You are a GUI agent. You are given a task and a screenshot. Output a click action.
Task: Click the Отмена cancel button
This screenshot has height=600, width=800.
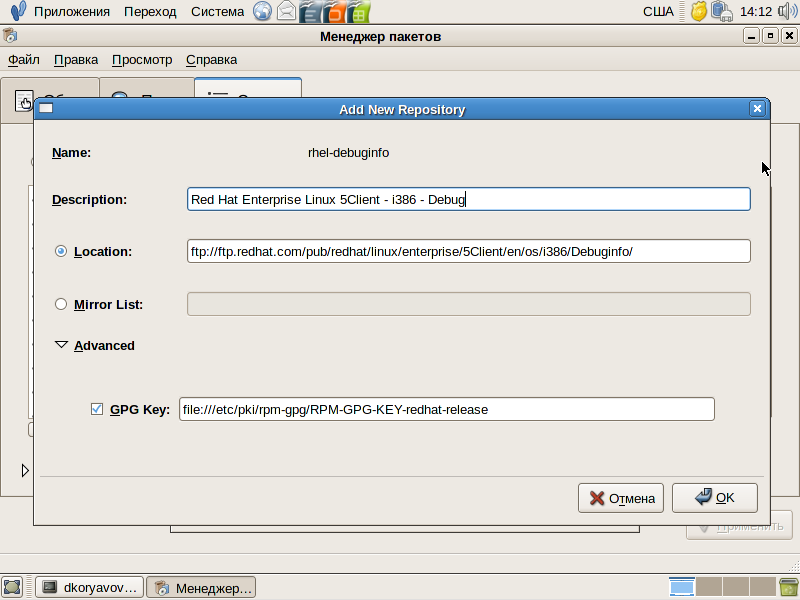pos(621,498)
